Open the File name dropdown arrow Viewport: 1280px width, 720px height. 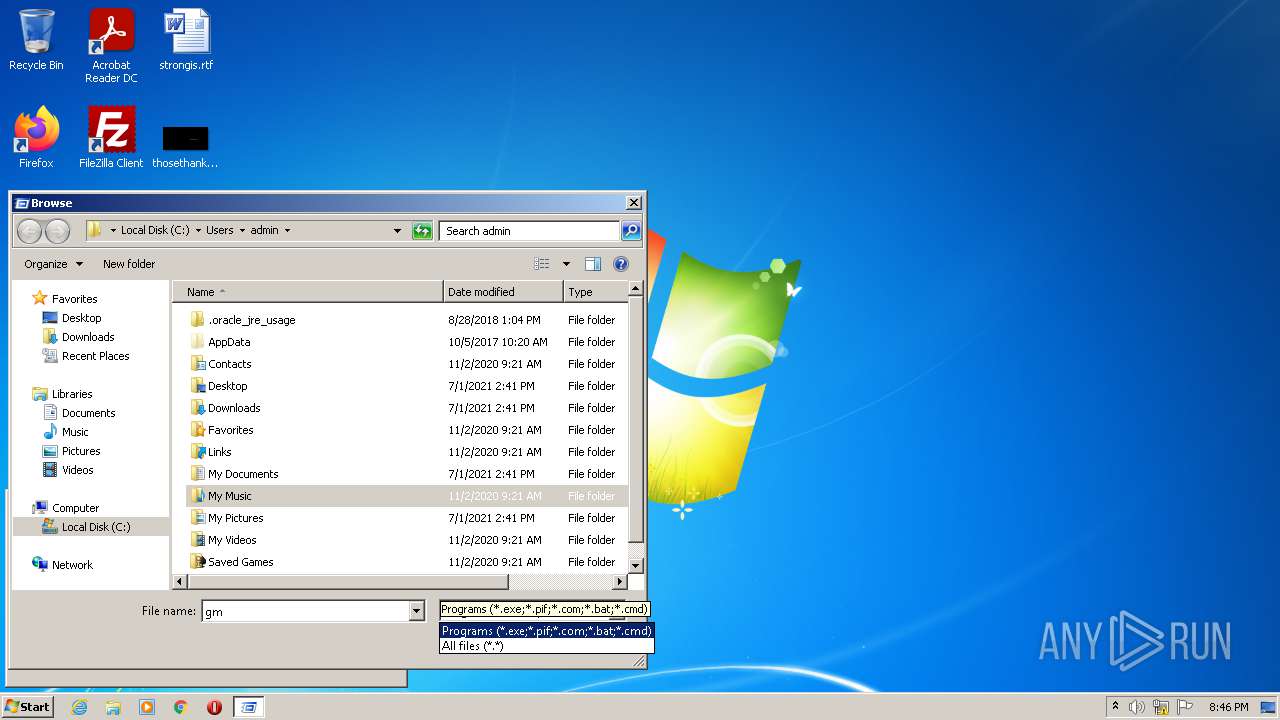417,611
